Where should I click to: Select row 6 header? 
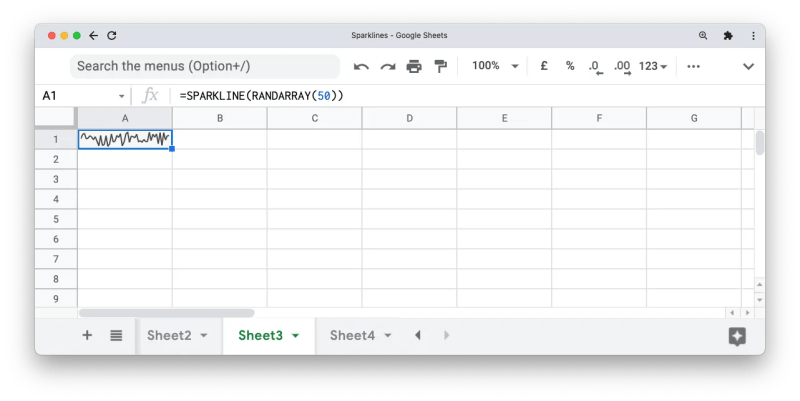pyautogui.click(x=56, y=239)
